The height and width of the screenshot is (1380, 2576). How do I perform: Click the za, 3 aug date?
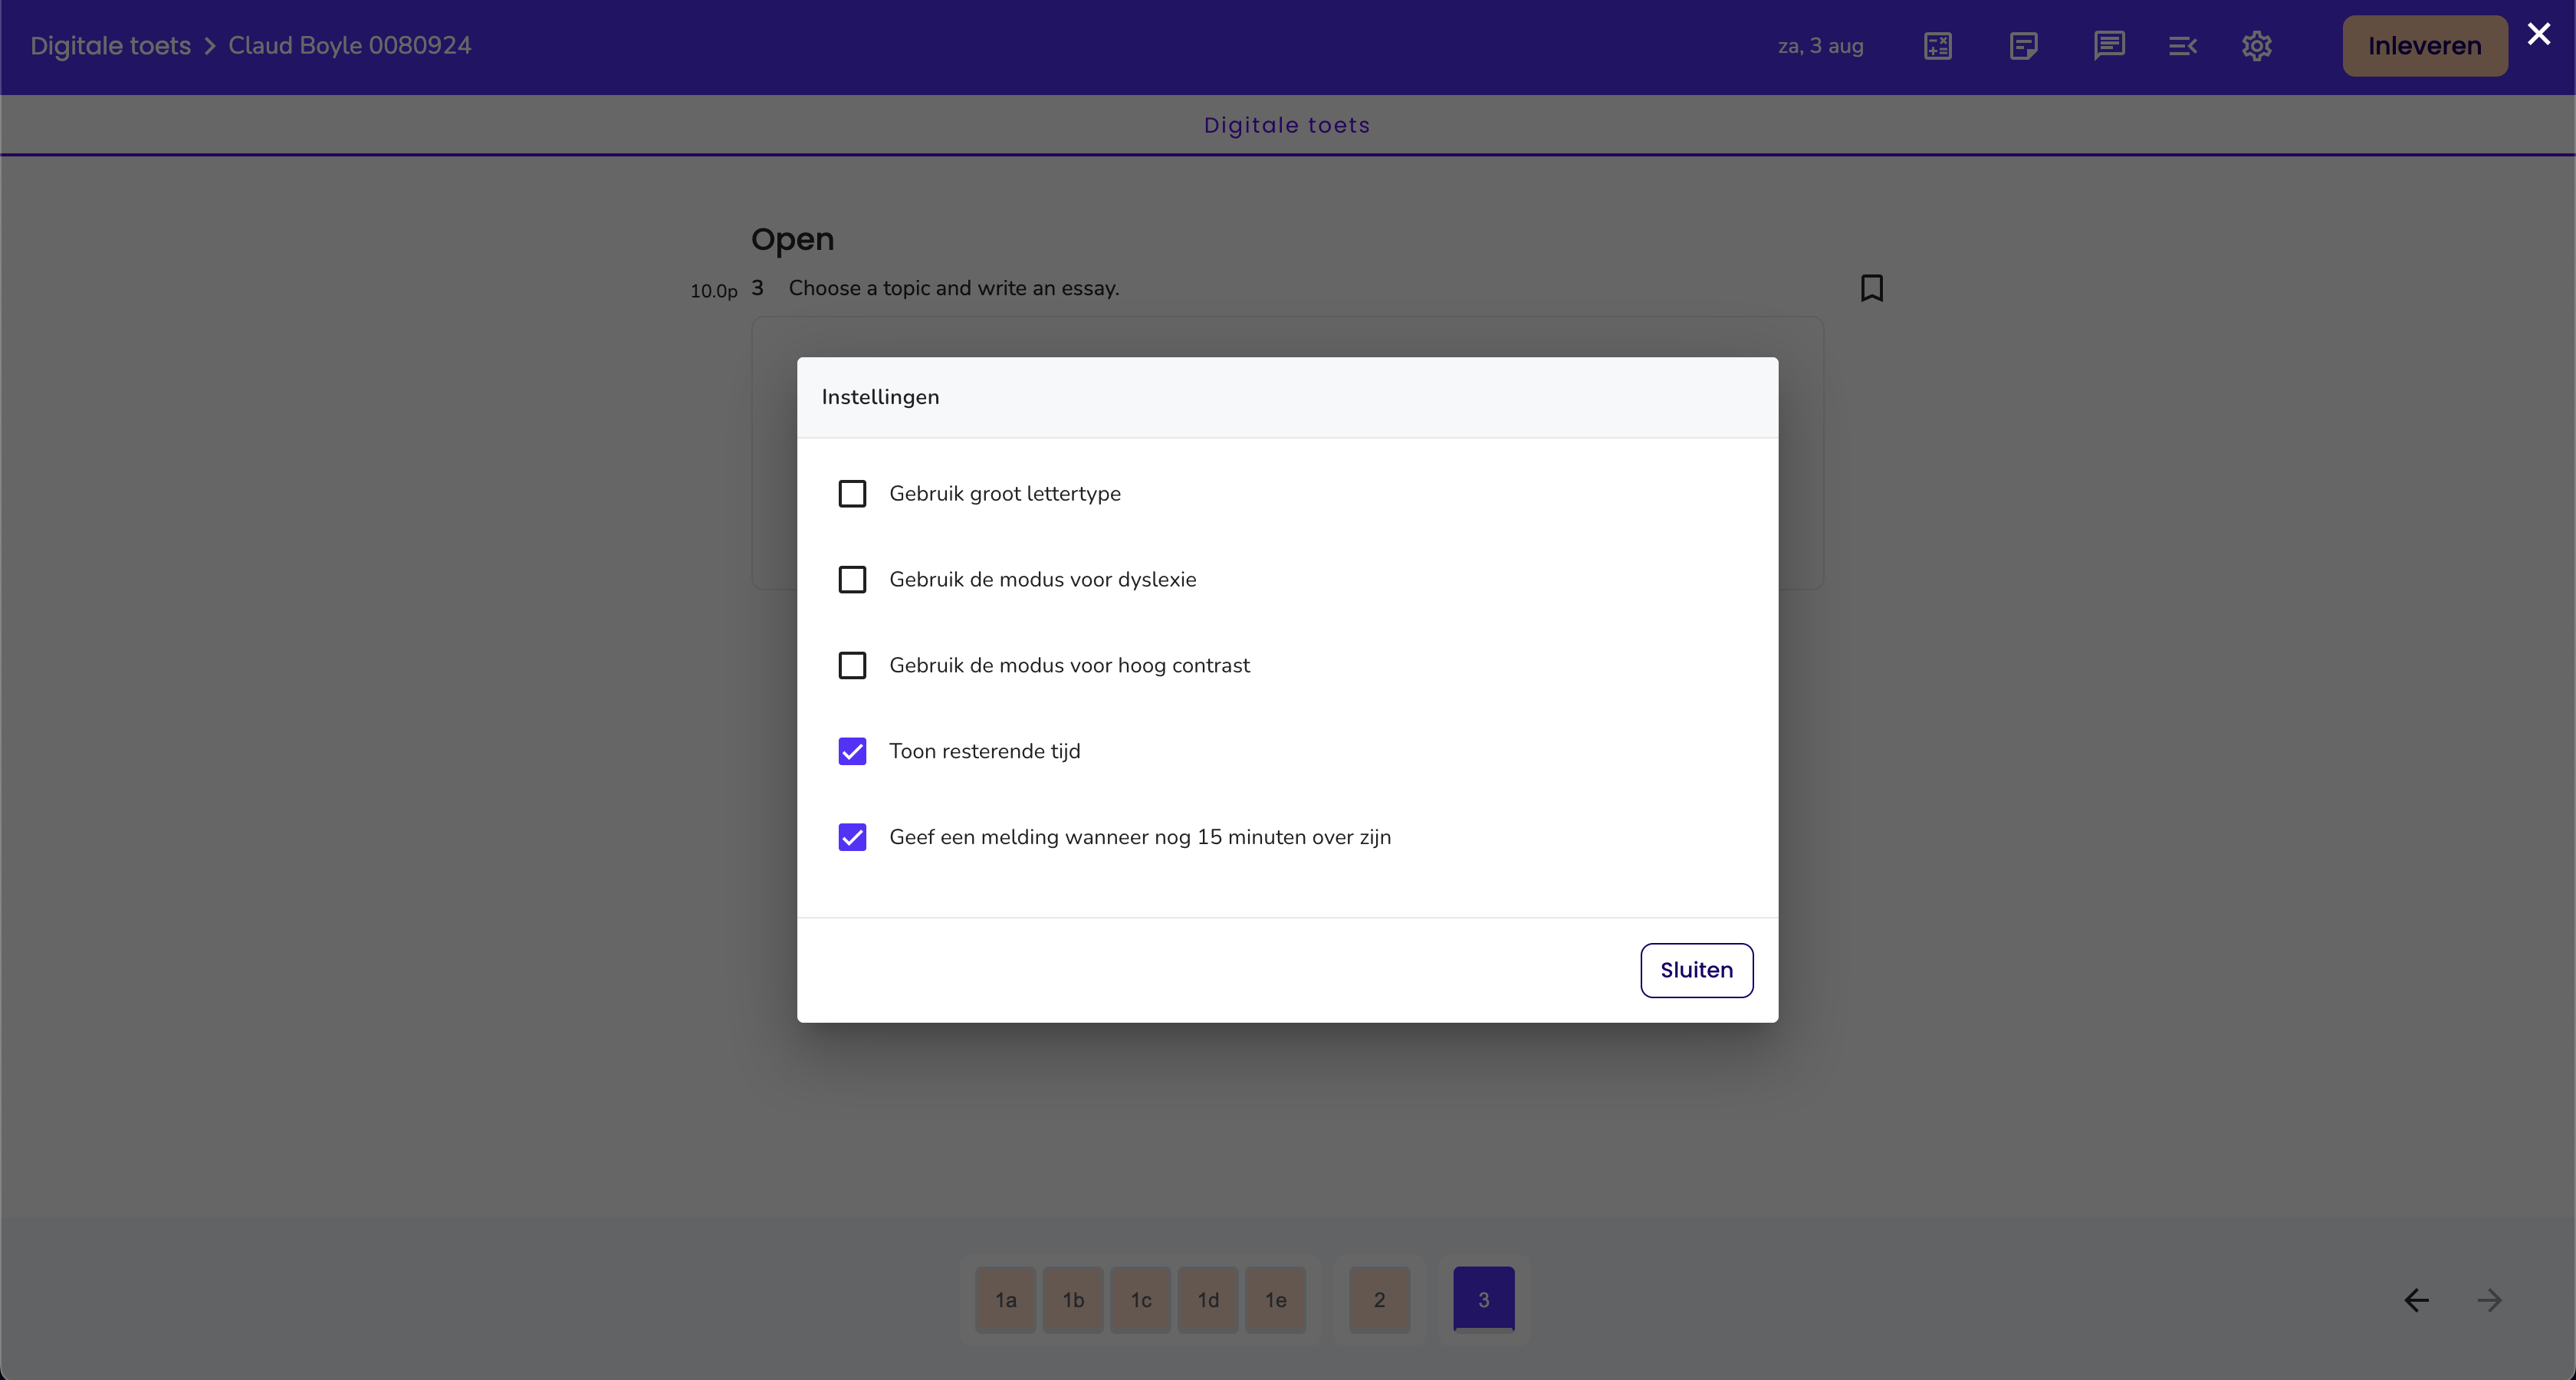1821,46
